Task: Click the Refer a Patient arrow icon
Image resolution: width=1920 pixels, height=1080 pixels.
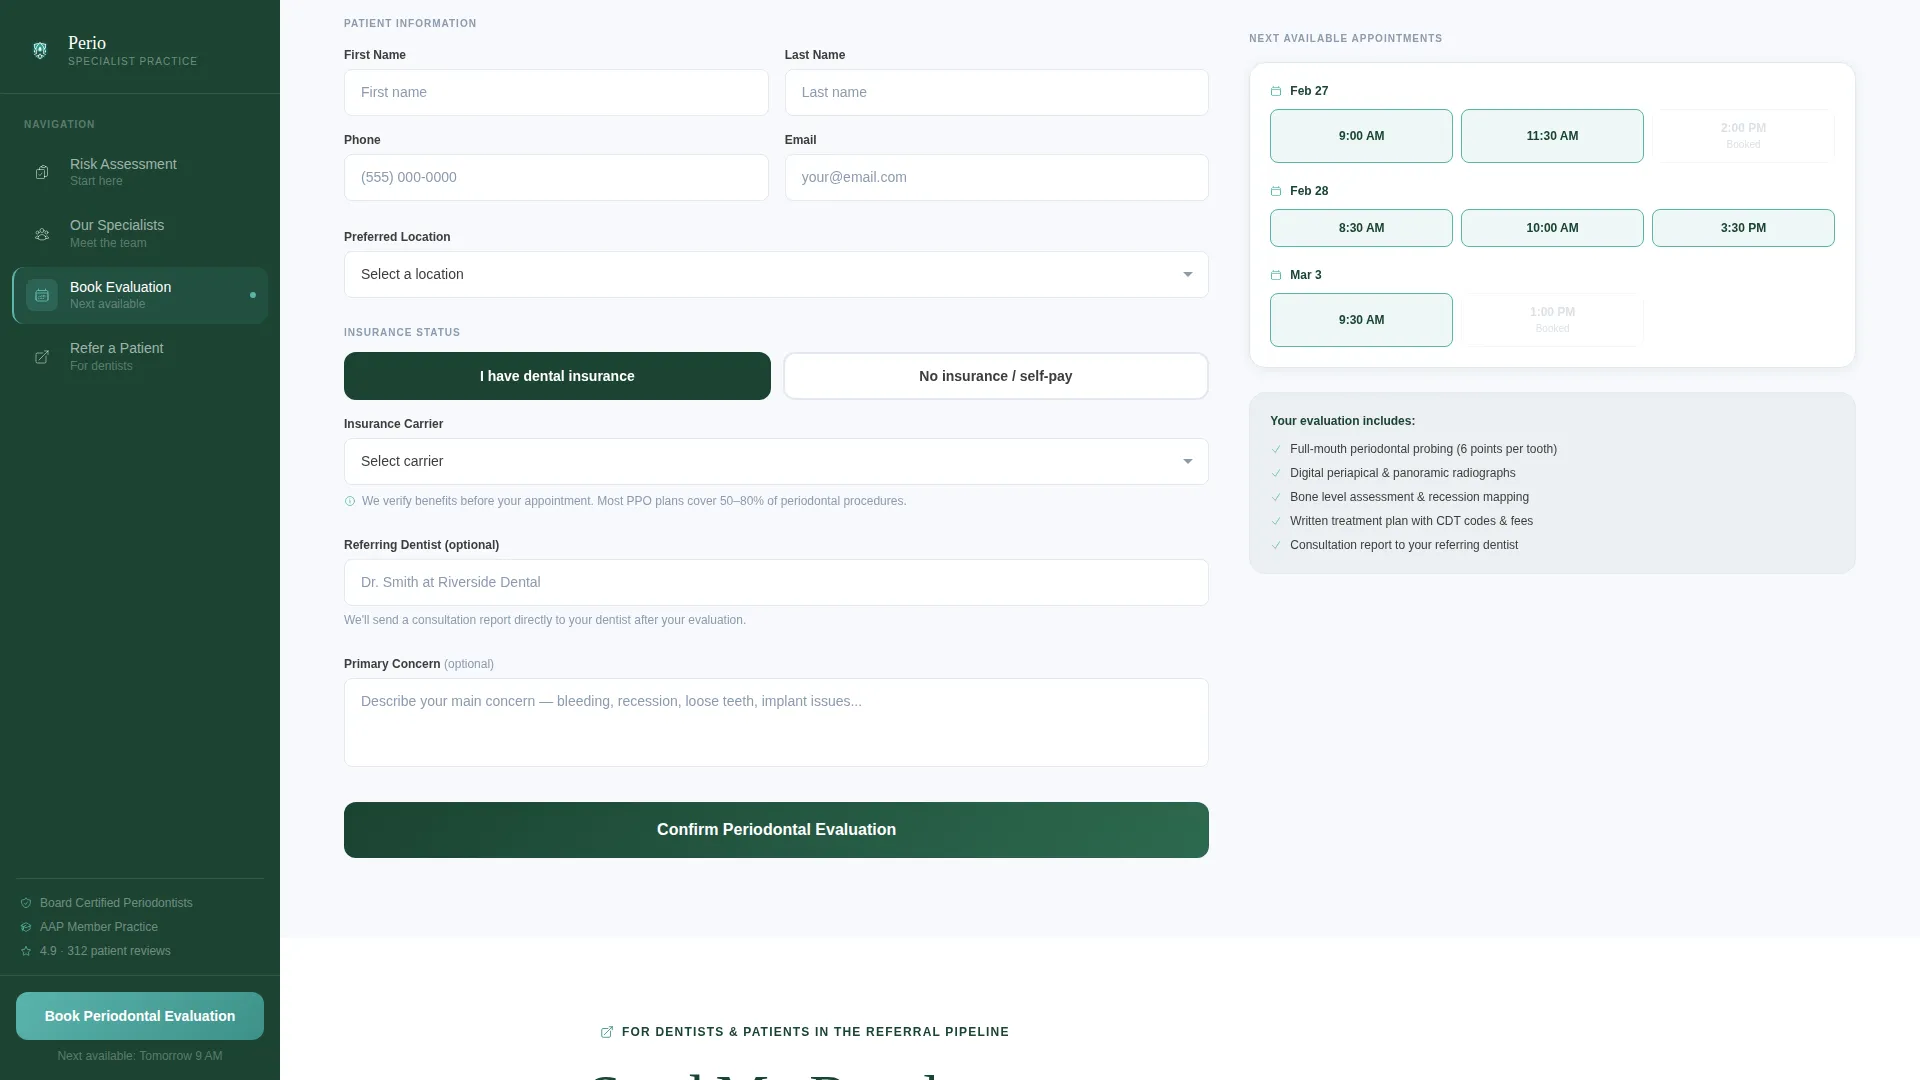Action: point(42,357)
